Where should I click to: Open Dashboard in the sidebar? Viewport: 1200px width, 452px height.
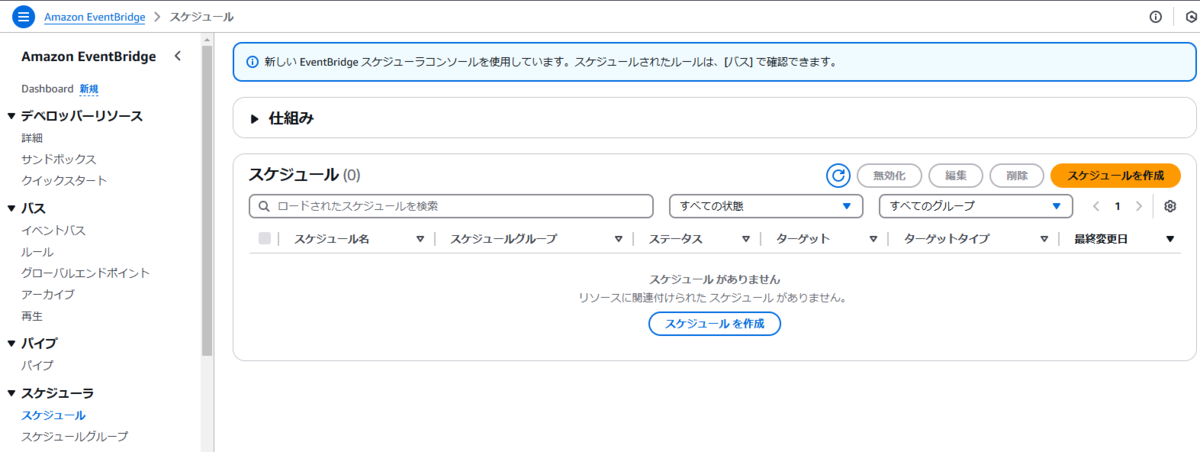[x=47, y=88]
